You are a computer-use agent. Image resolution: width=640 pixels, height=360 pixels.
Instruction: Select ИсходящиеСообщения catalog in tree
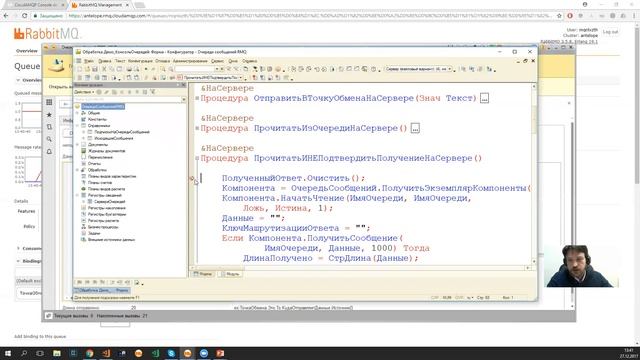point(113,138)
